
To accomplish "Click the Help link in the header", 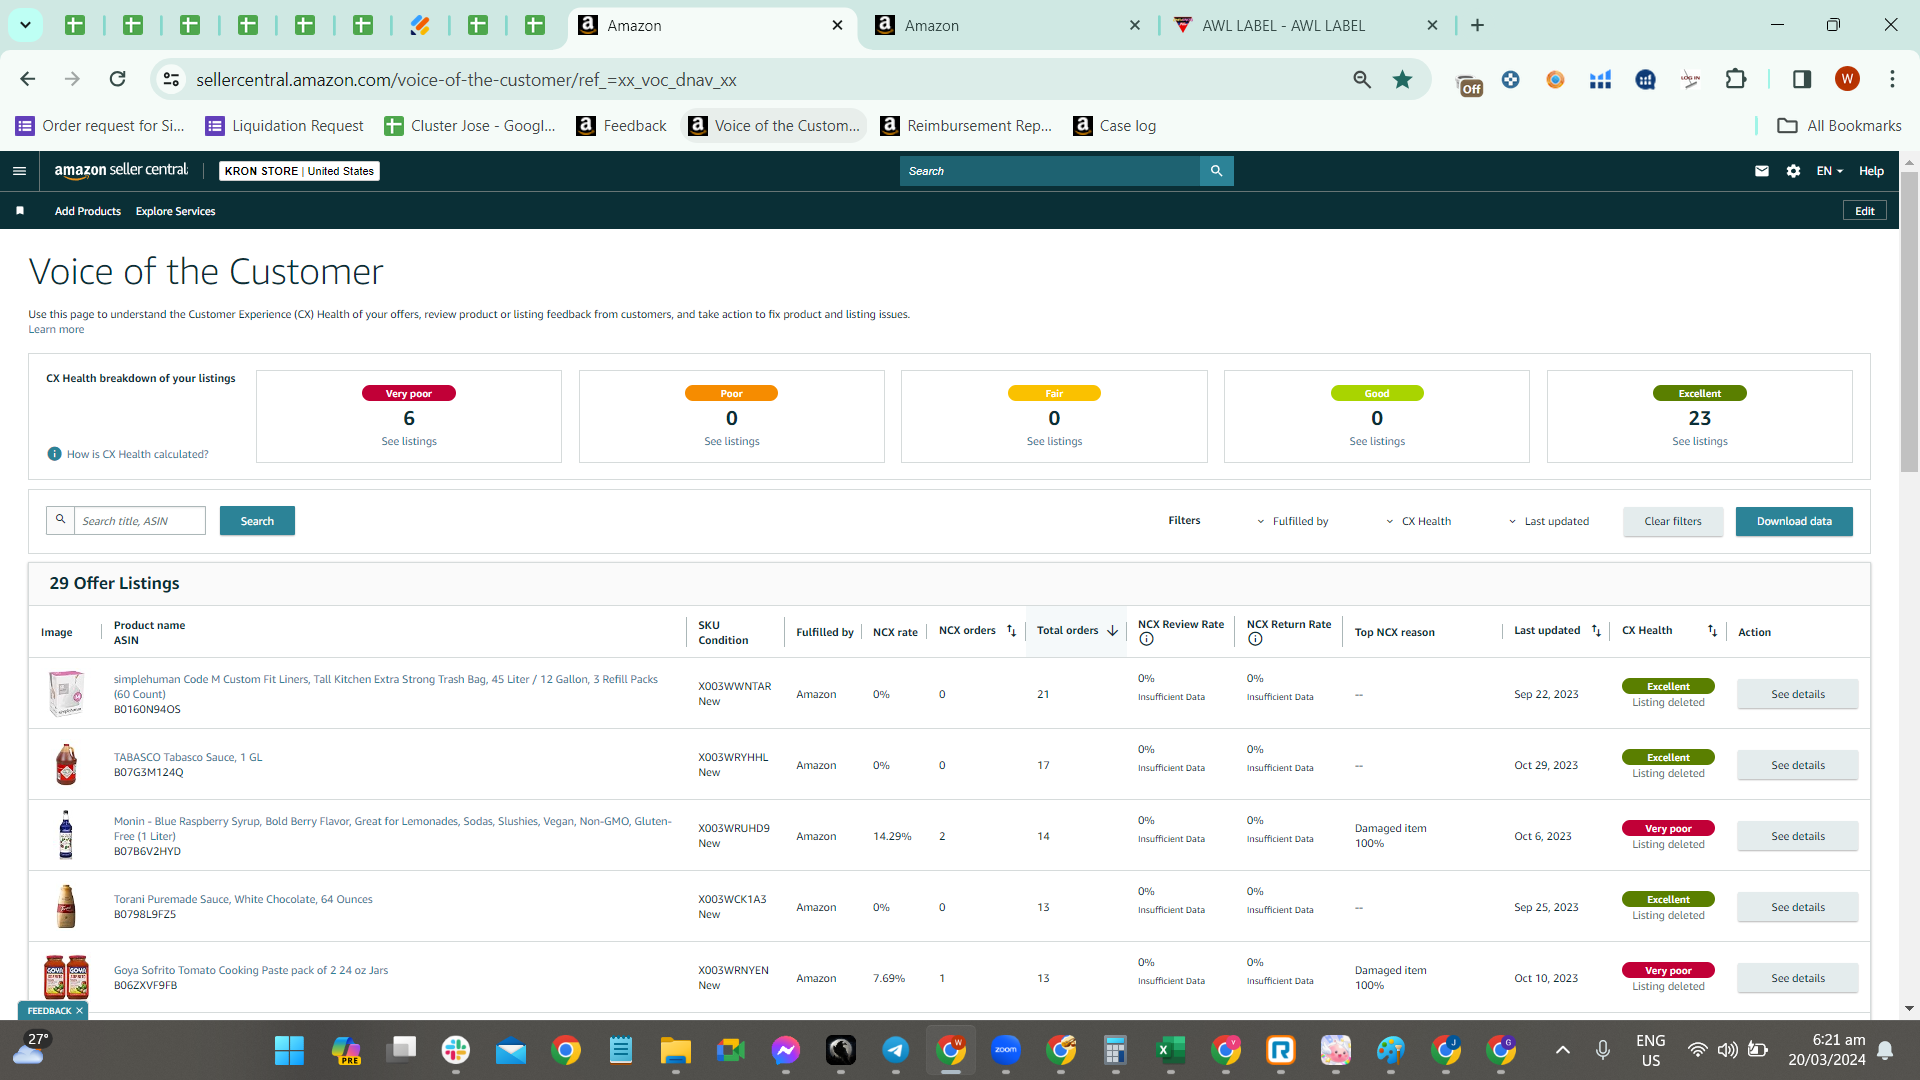I will (x=1871, y=171).
